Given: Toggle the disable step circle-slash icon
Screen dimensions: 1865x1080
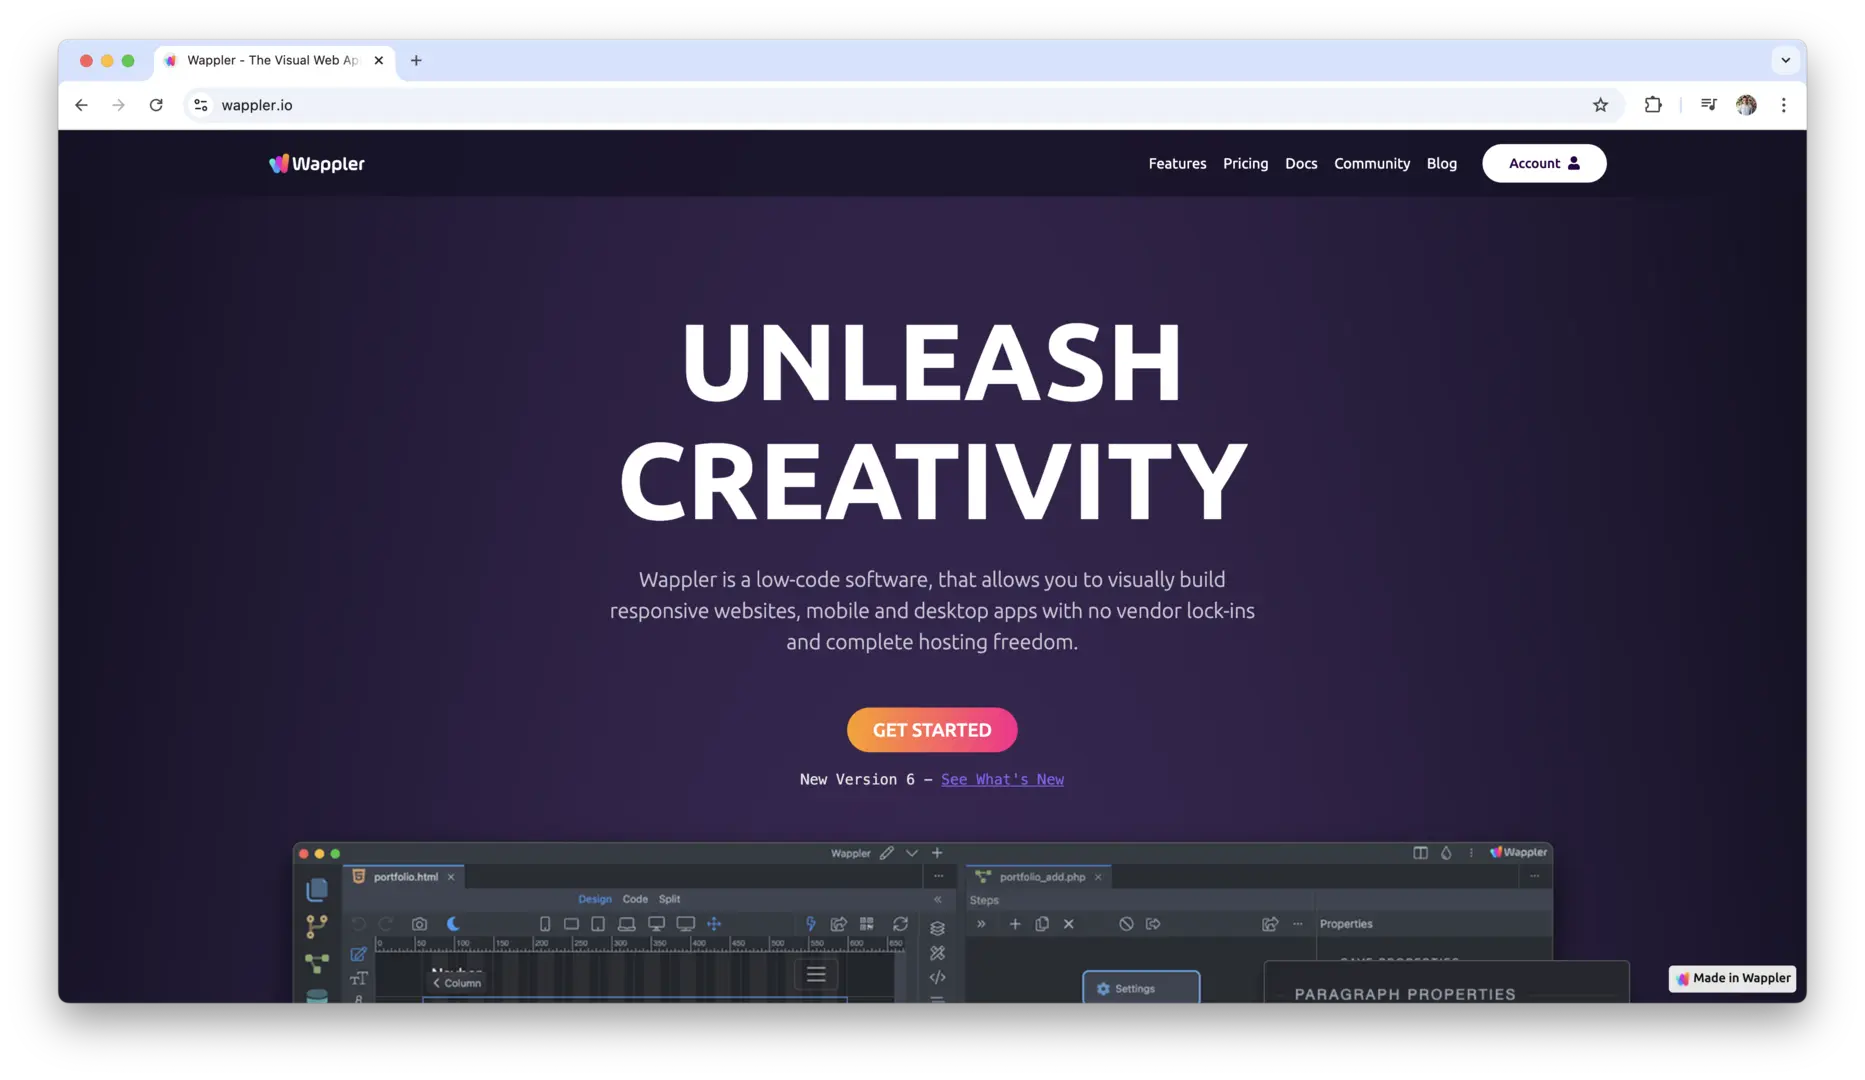Looking at the screenshot, I should click(1126, 924).
